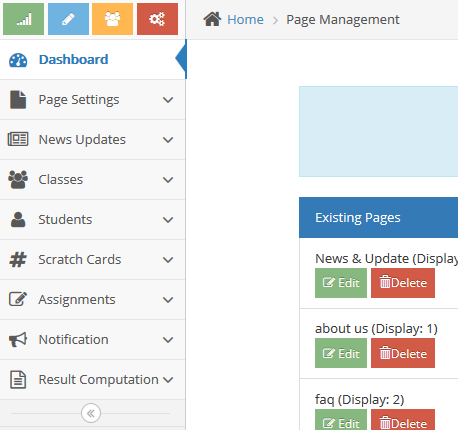Expand Students chevron
Image resolution: width=458 pixels, height=430 pixels.
[x=168, y=220]
